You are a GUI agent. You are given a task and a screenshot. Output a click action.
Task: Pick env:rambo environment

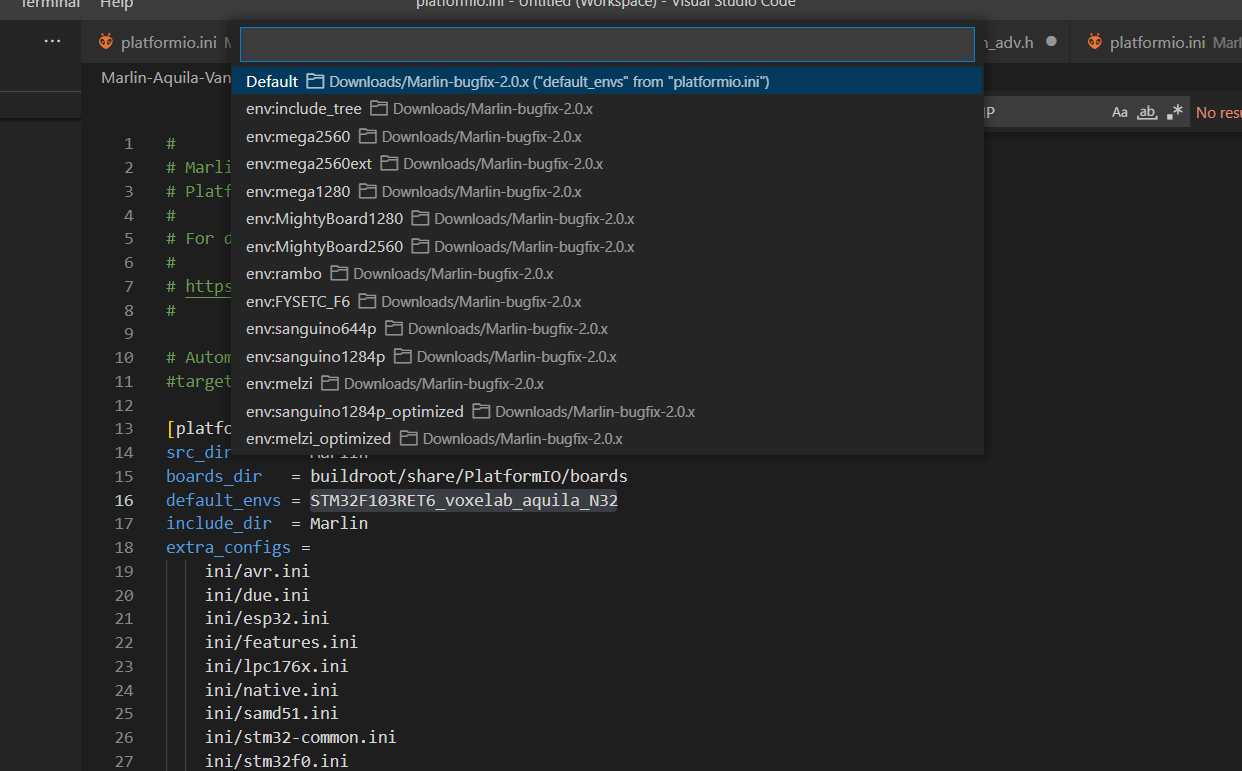[x=607, y=273]
